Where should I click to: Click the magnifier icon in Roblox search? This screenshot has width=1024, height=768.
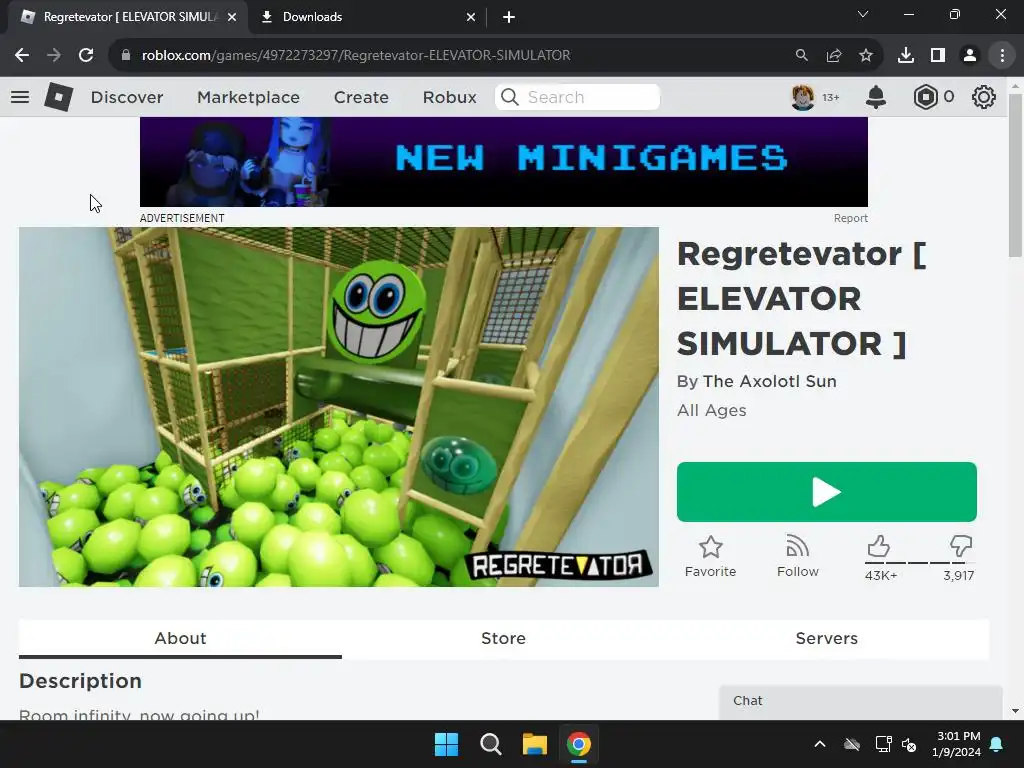pyautogui.click(x=509, y=97)
